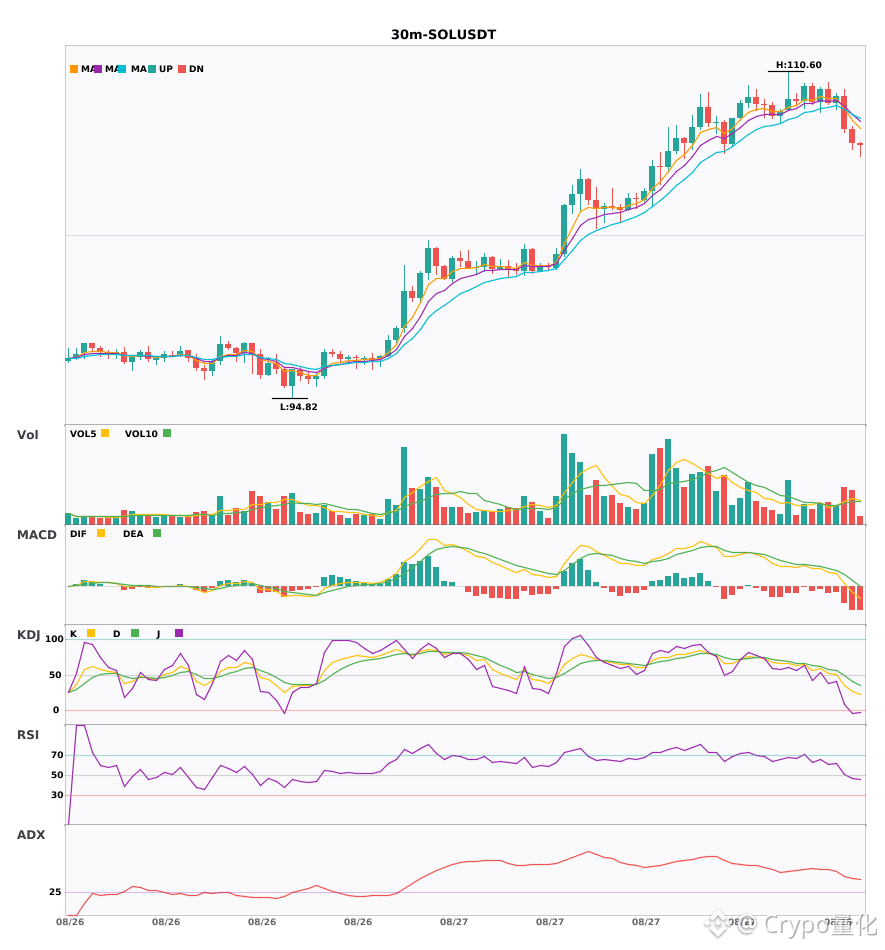Screen dimensions: 885x950
Task: Click the cyan MA legend swatch
Action: click(122, 69)
